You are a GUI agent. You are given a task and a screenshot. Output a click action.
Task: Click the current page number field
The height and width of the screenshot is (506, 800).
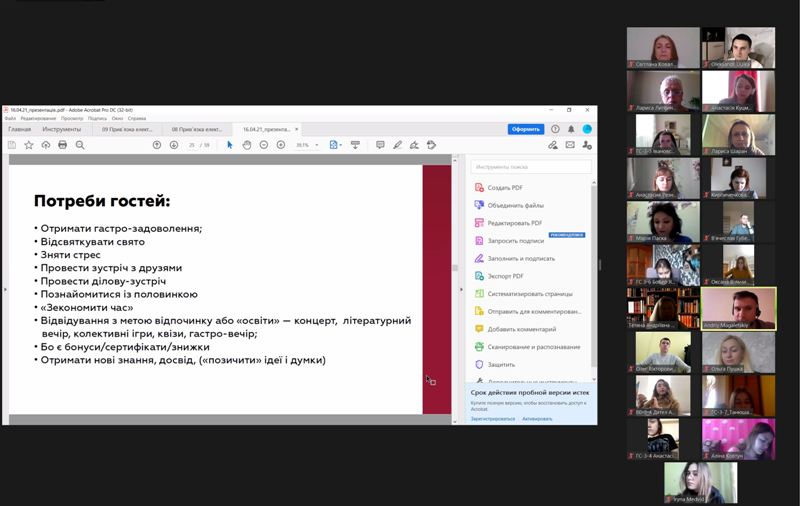pos(192,145)
